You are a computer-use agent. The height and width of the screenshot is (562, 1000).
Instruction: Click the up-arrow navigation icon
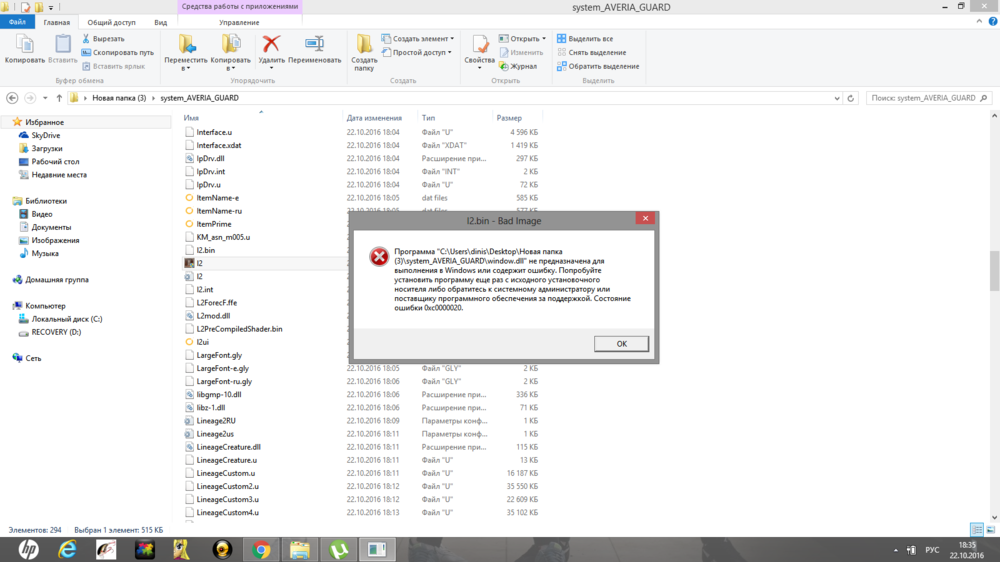(59, 98)
